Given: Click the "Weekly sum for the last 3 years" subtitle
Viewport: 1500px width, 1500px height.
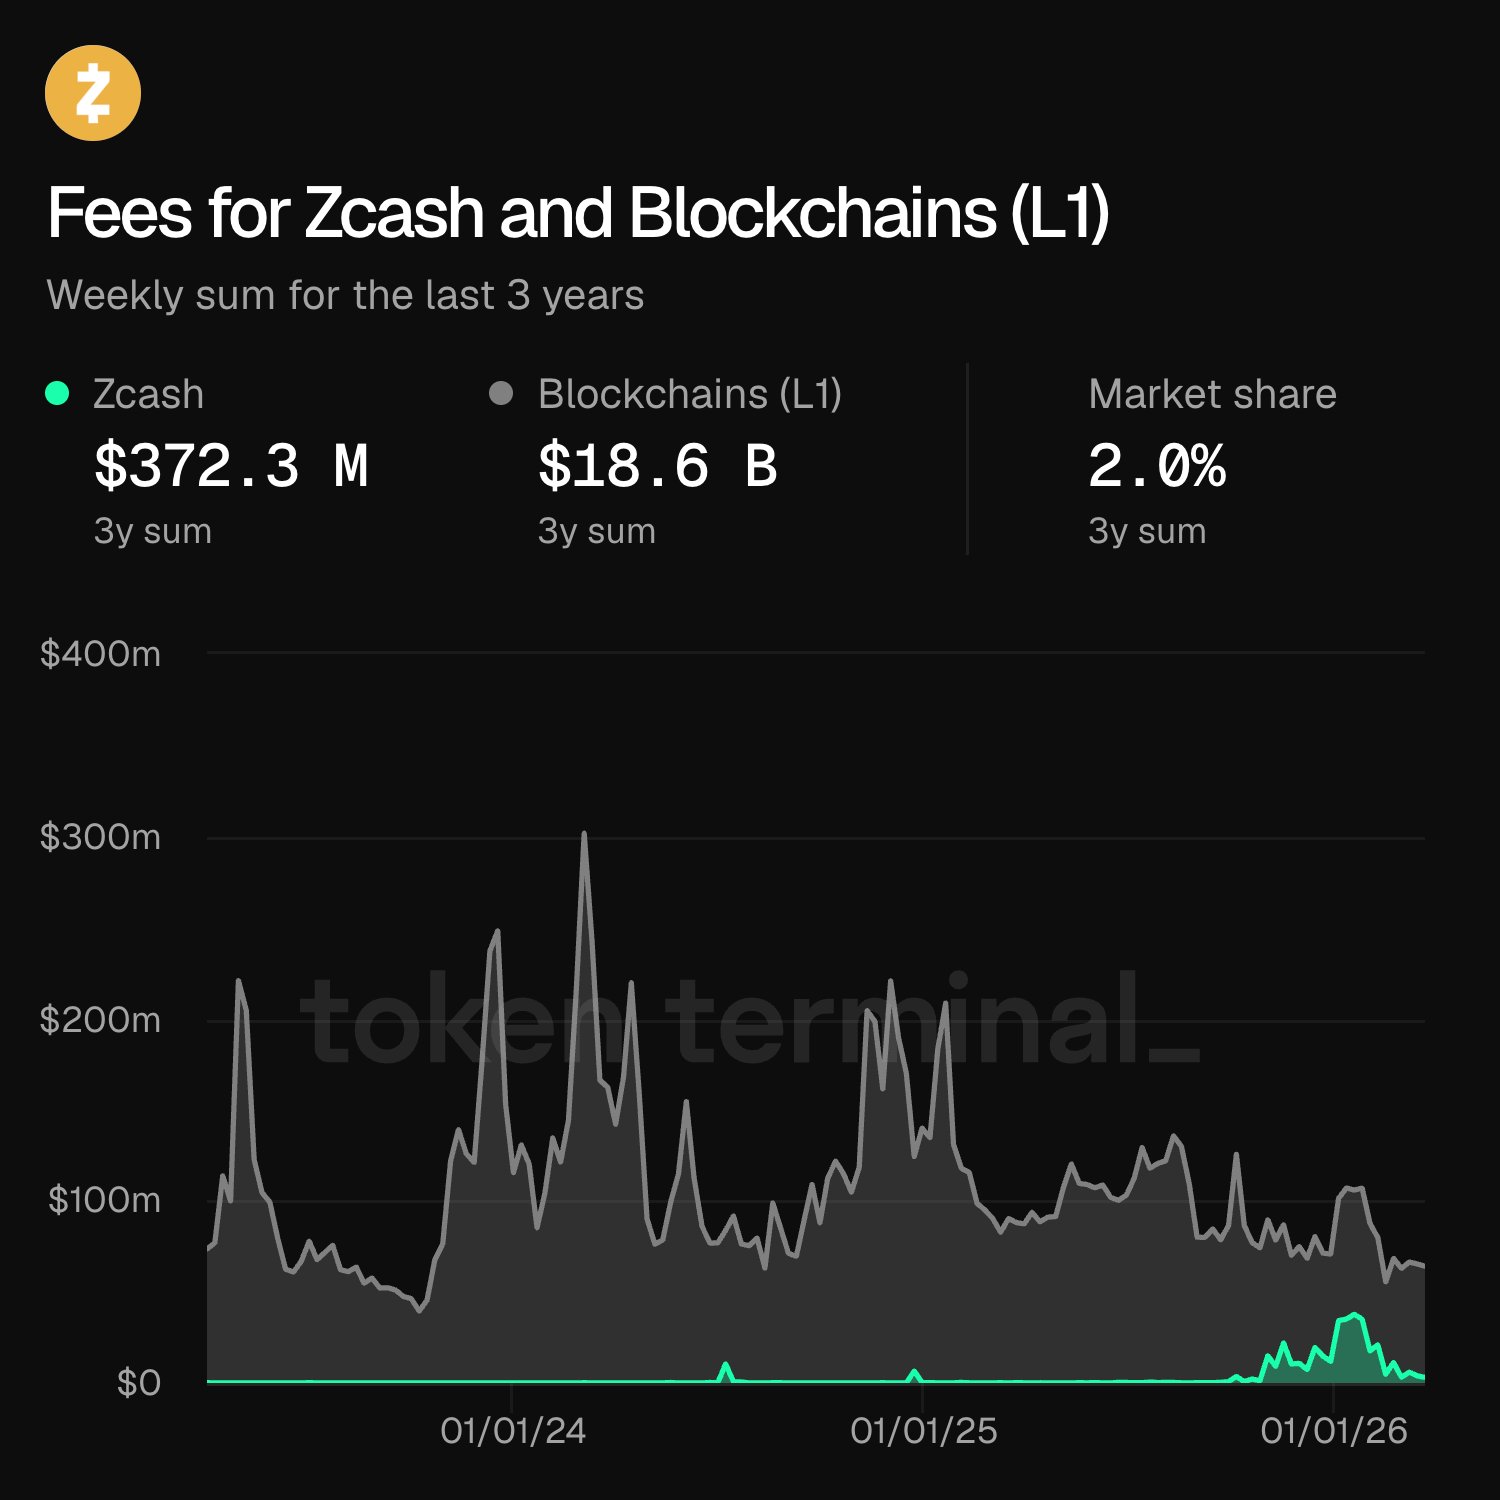Looking at the screenshot, I should click(x=345, y=296).
